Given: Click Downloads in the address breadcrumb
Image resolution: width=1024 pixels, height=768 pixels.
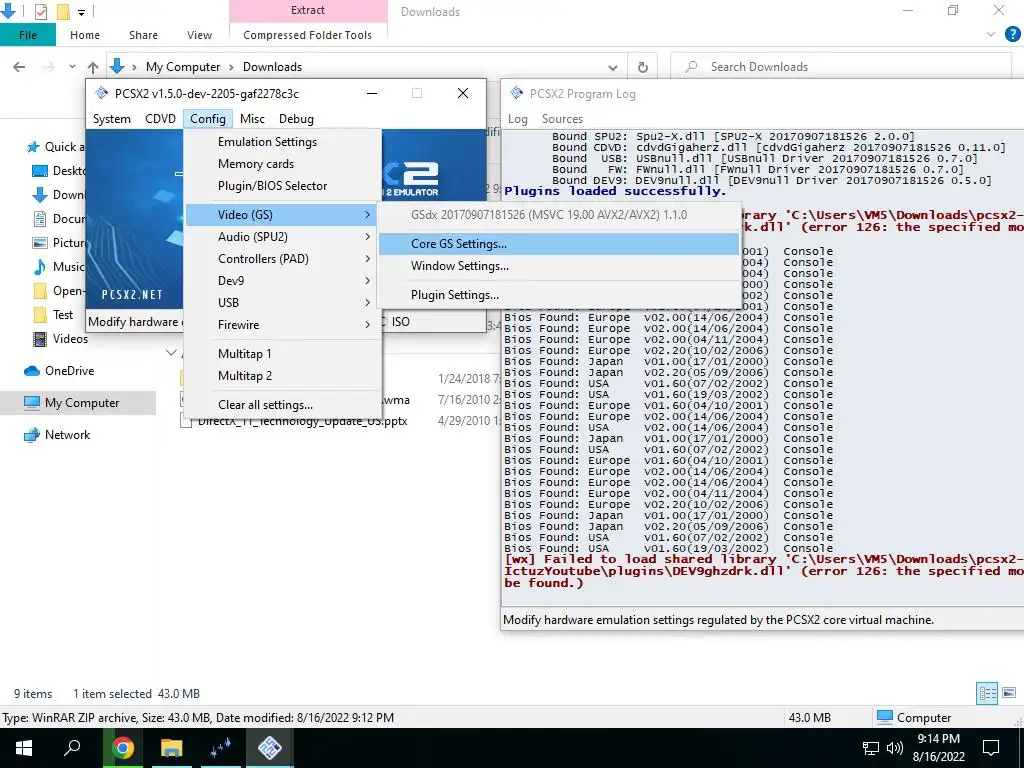Looking at the screenshot, I should pos(272,67).
